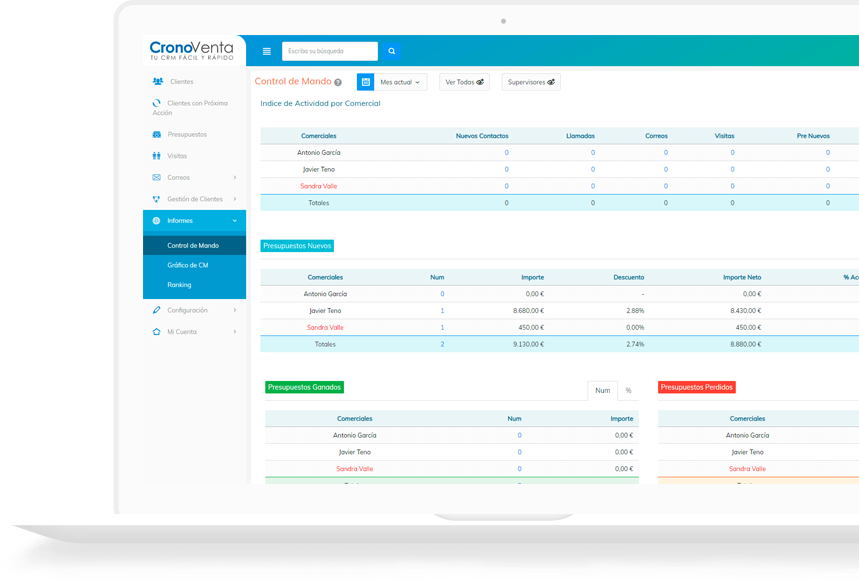Click the 8.880,00 € Importe Neto total
The width and height of the screenshot is (859, 582).
(x=746, y=345)
